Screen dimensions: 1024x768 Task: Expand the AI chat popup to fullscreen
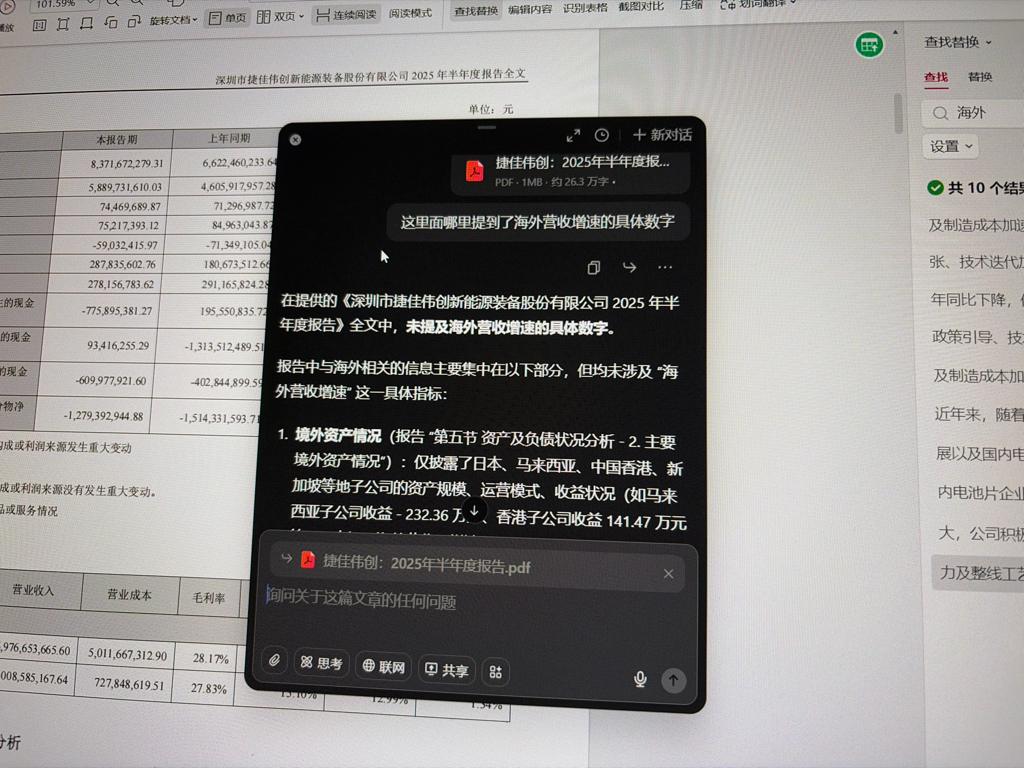(x=573, y=136)
